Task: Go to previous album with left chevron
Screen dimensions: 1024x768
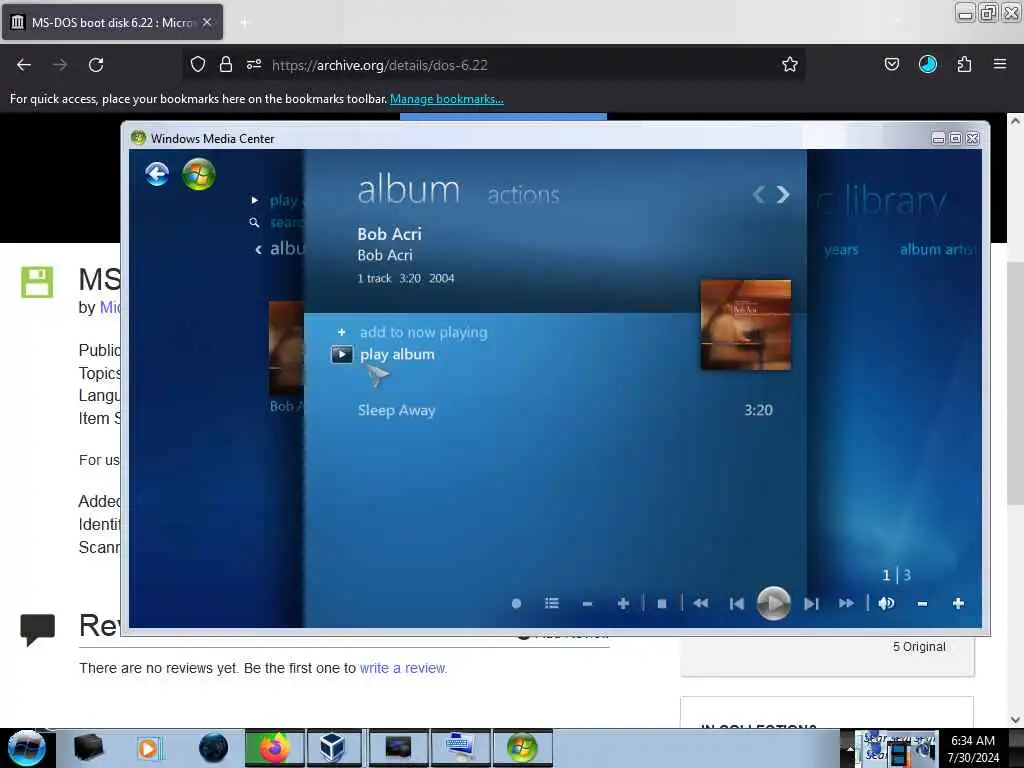Action: [758, 195]
